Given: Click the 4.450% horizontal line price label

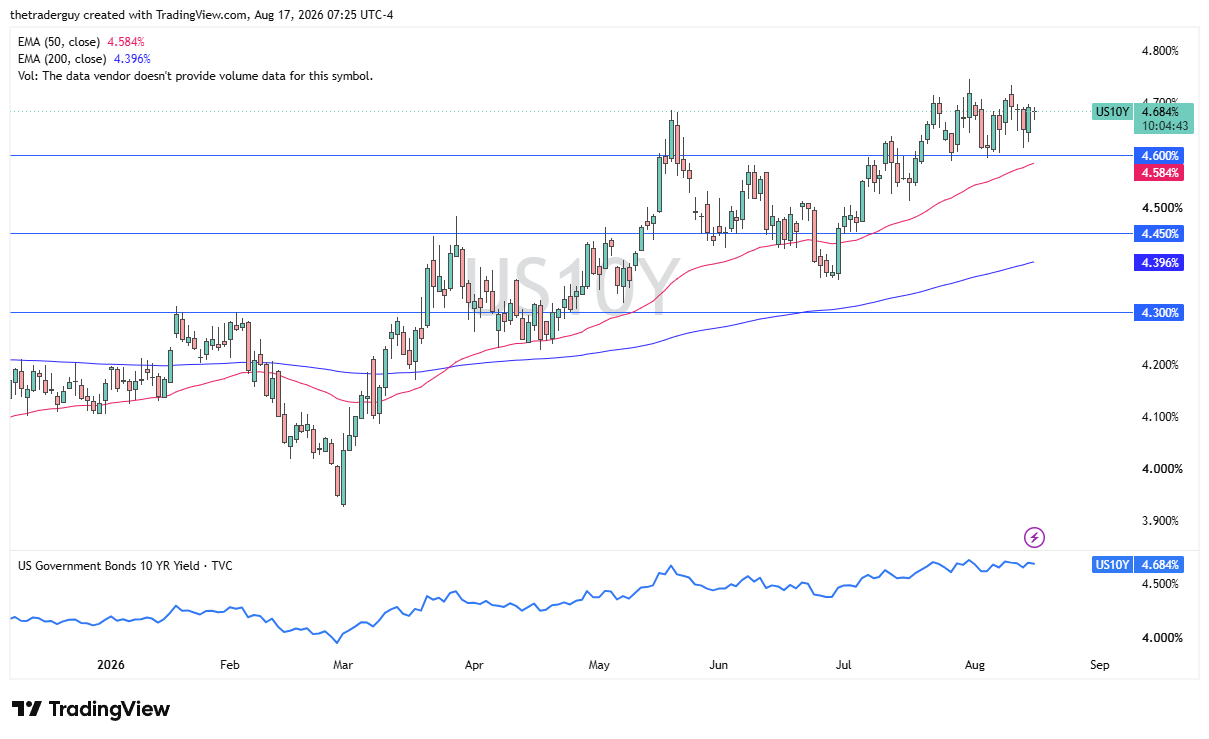Looking at the screenshot, I should [x=1160, y=234].
